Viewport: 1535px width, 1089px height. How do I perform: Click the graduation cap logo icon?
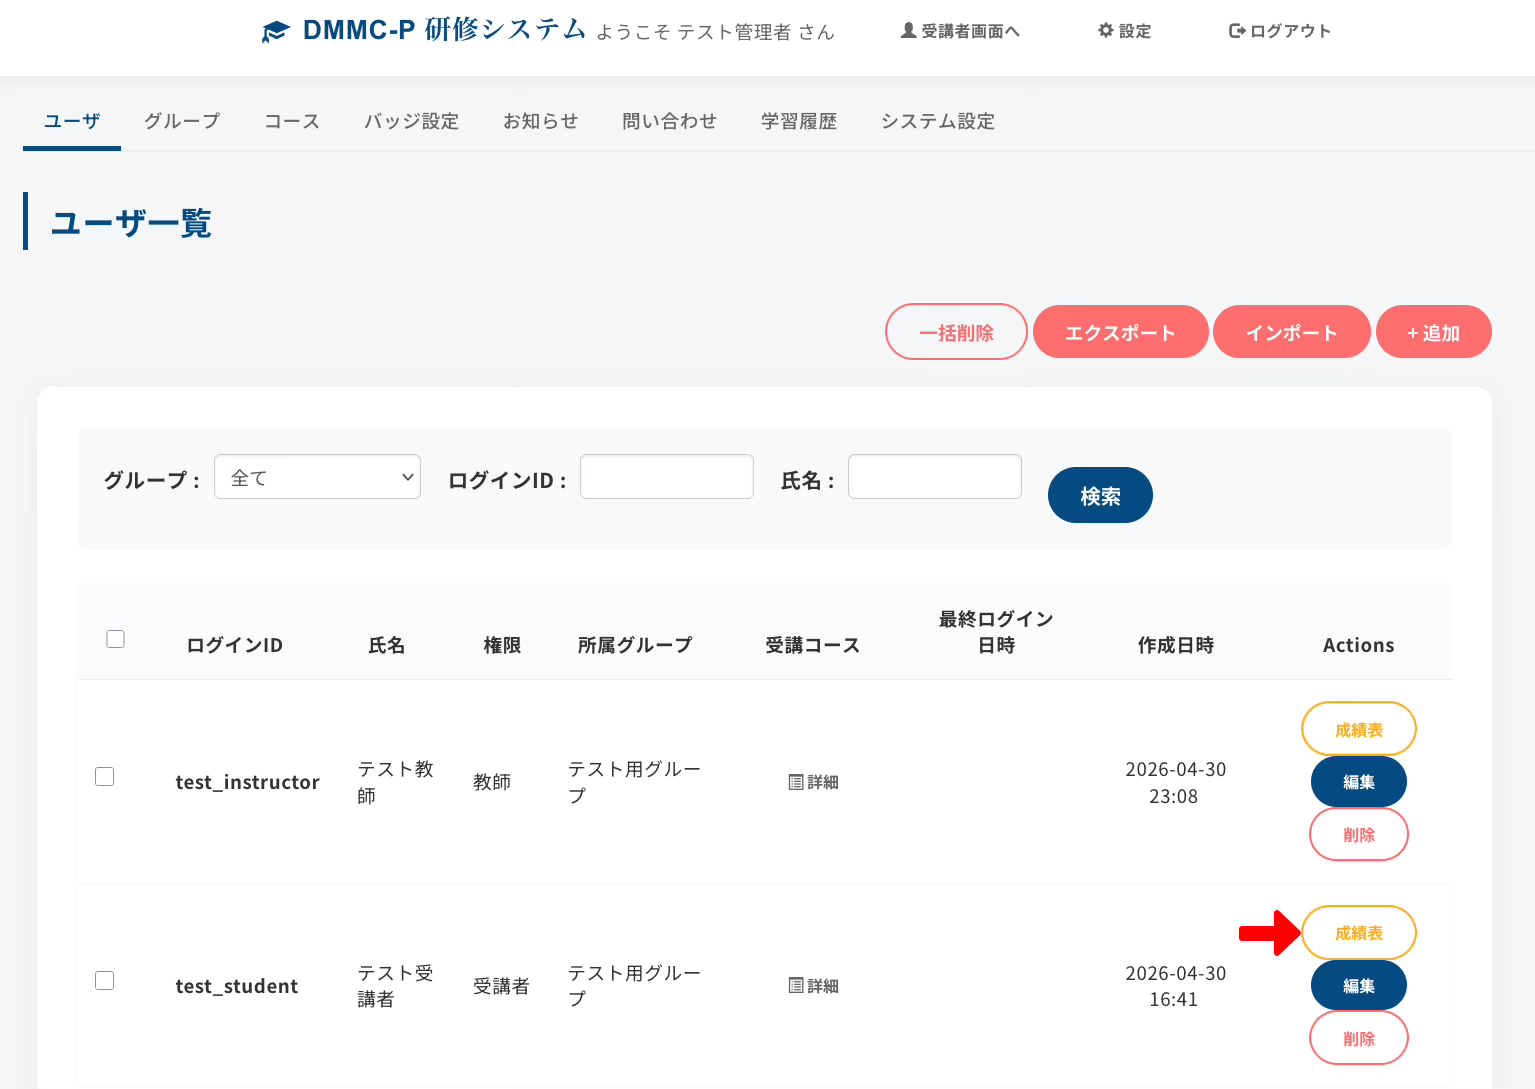(275, 32)
